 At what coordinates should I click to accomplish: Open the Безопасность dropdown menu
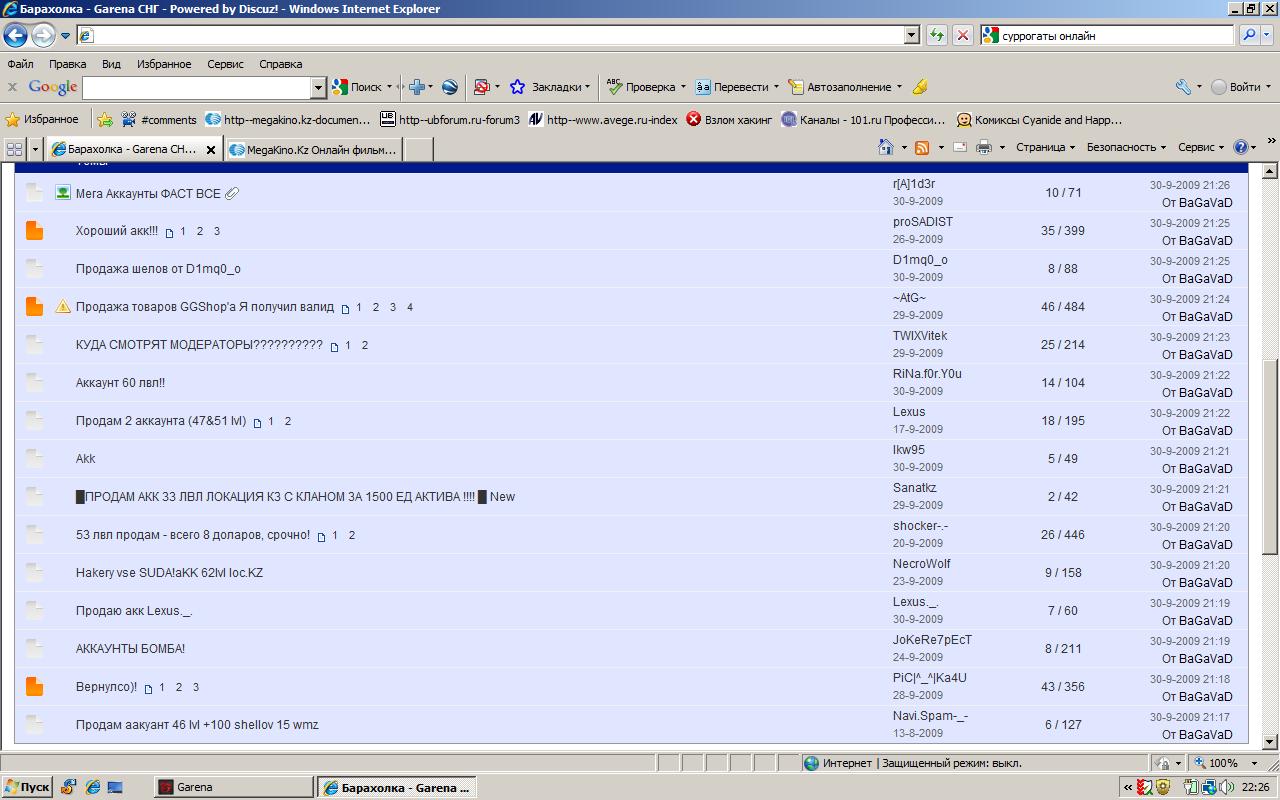pyautogui.click(x=1126, y=147)
